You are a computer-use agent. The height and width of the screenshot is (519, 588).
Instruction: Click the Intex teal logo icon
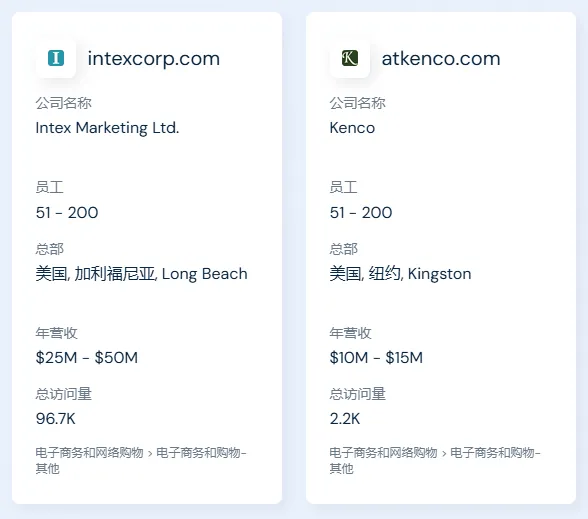click(56, 58)
